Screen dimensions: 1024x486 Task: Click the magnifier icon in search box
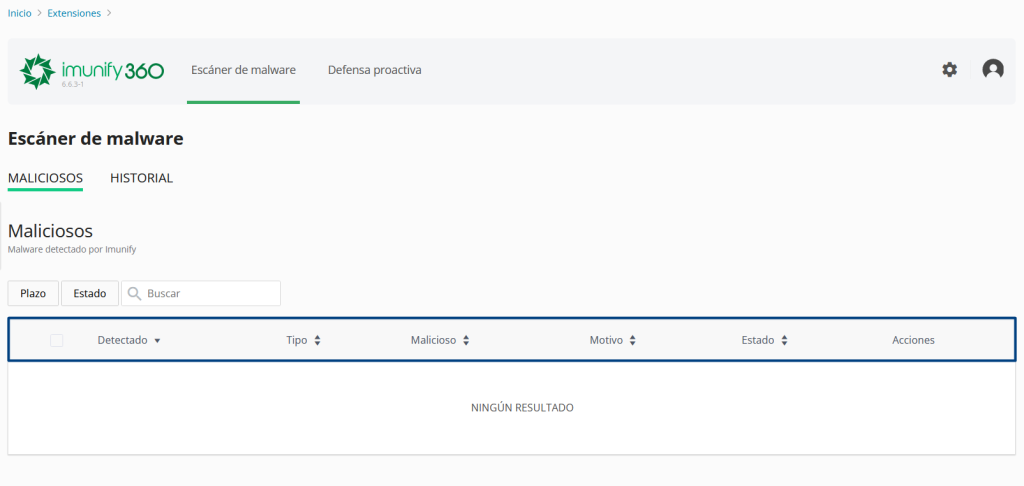tap(134, 294)
